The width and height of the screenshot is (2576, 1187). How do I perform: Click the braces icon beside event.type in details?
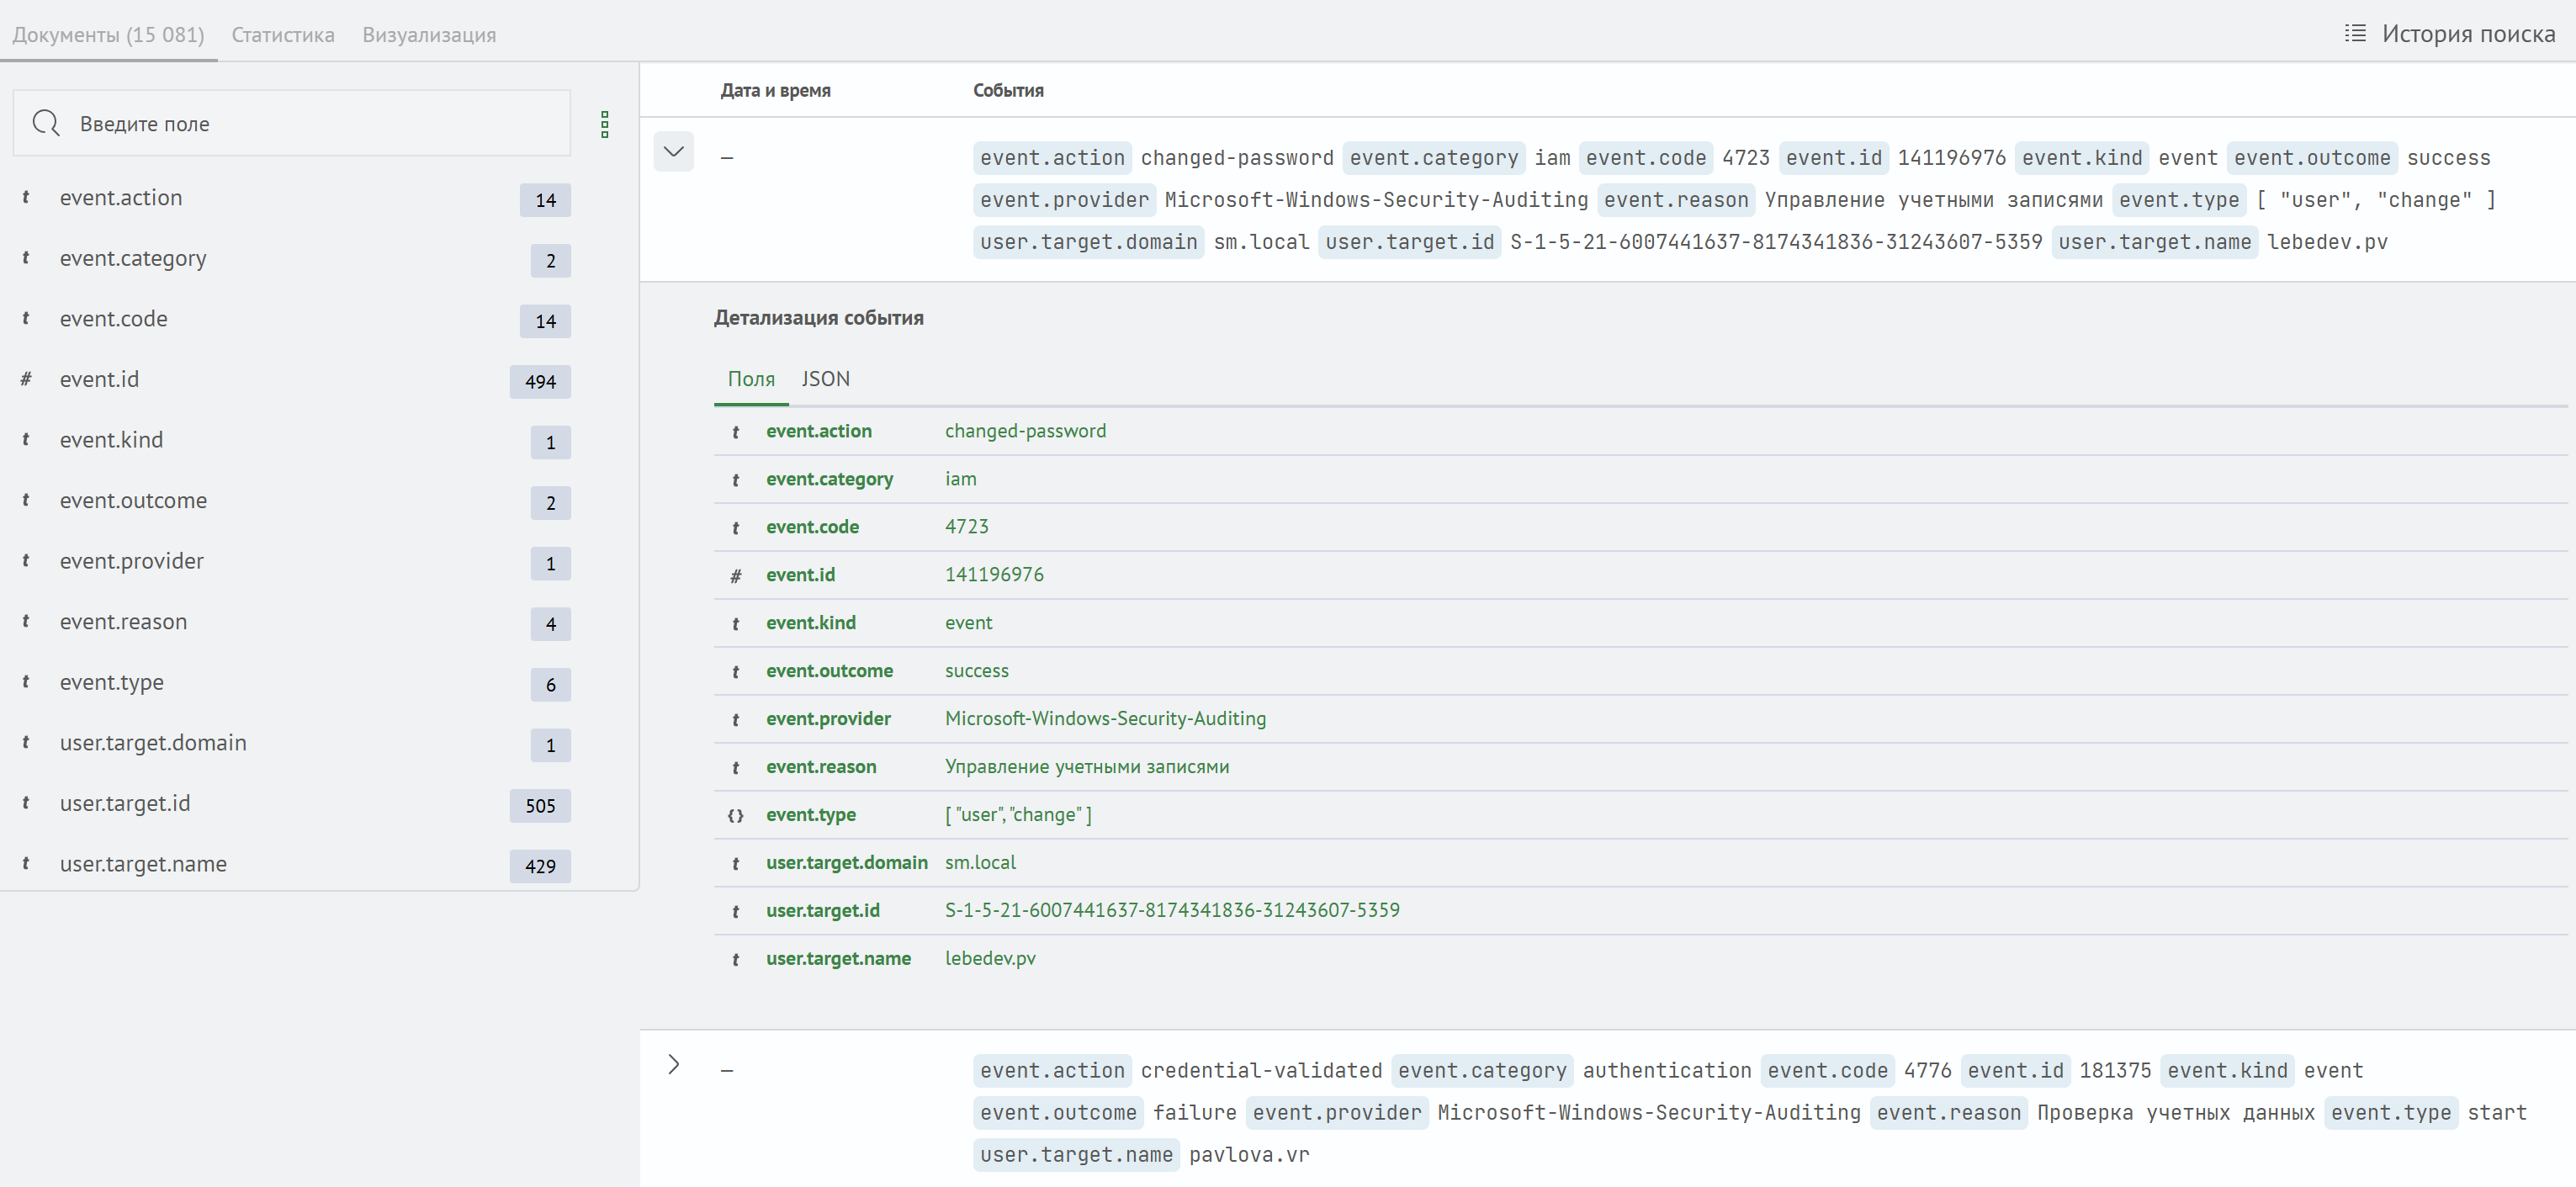click(736, 815)
